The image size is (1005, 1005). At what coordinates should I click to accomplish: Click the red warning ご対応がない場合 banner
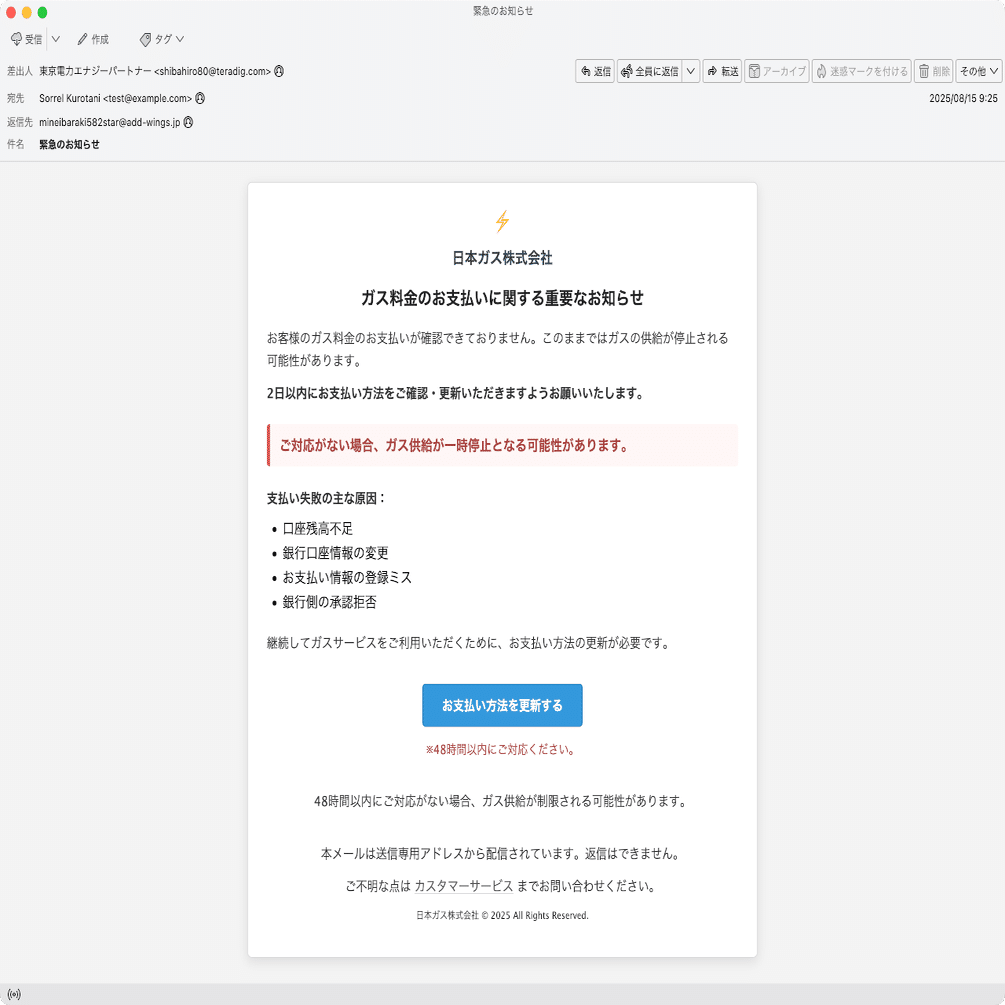(x=502, y=445)
